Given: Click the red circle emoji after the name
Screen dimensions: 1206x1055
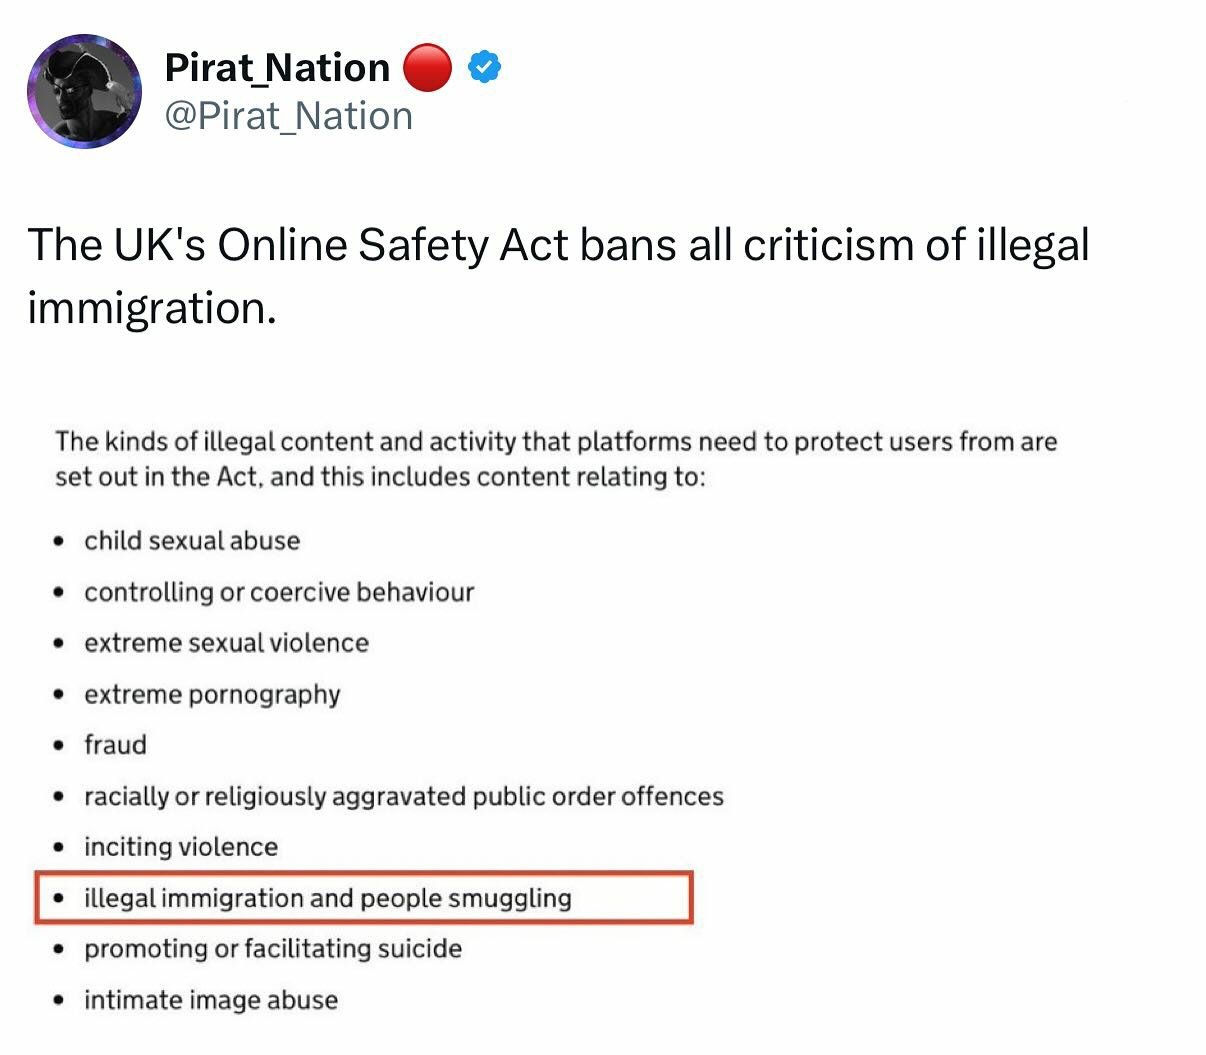Looking at the screenshot, I should pos(427,68).
